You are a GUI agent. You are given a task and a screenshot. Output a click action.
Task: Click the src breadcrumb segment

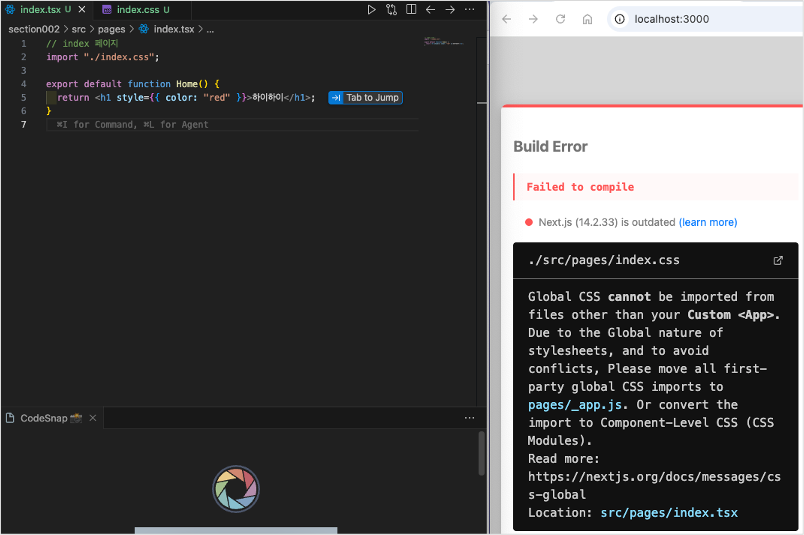(x=78, y=29)
